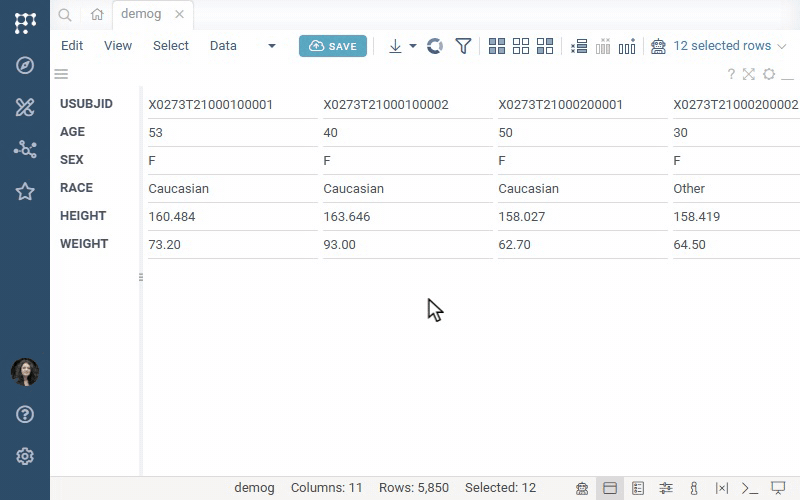Open the viewer hamburger menu
The height and width of the screenshot is (500, 800).
61,74
